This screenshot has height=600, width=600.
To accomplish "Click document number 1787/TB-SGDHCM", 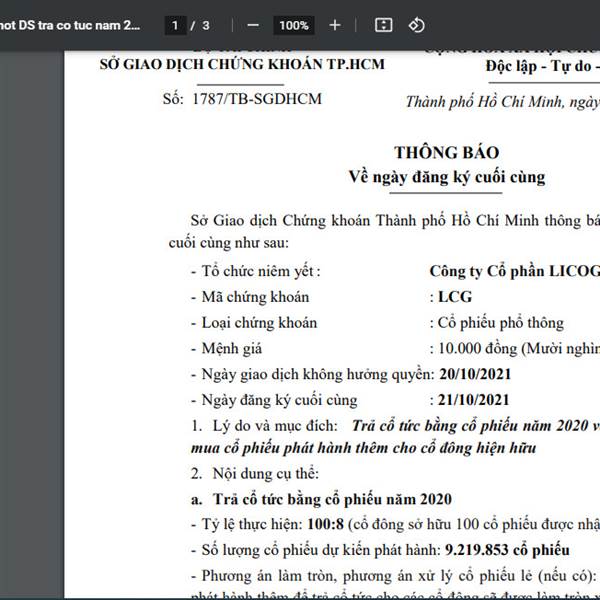I will click(x=257, y=99).
